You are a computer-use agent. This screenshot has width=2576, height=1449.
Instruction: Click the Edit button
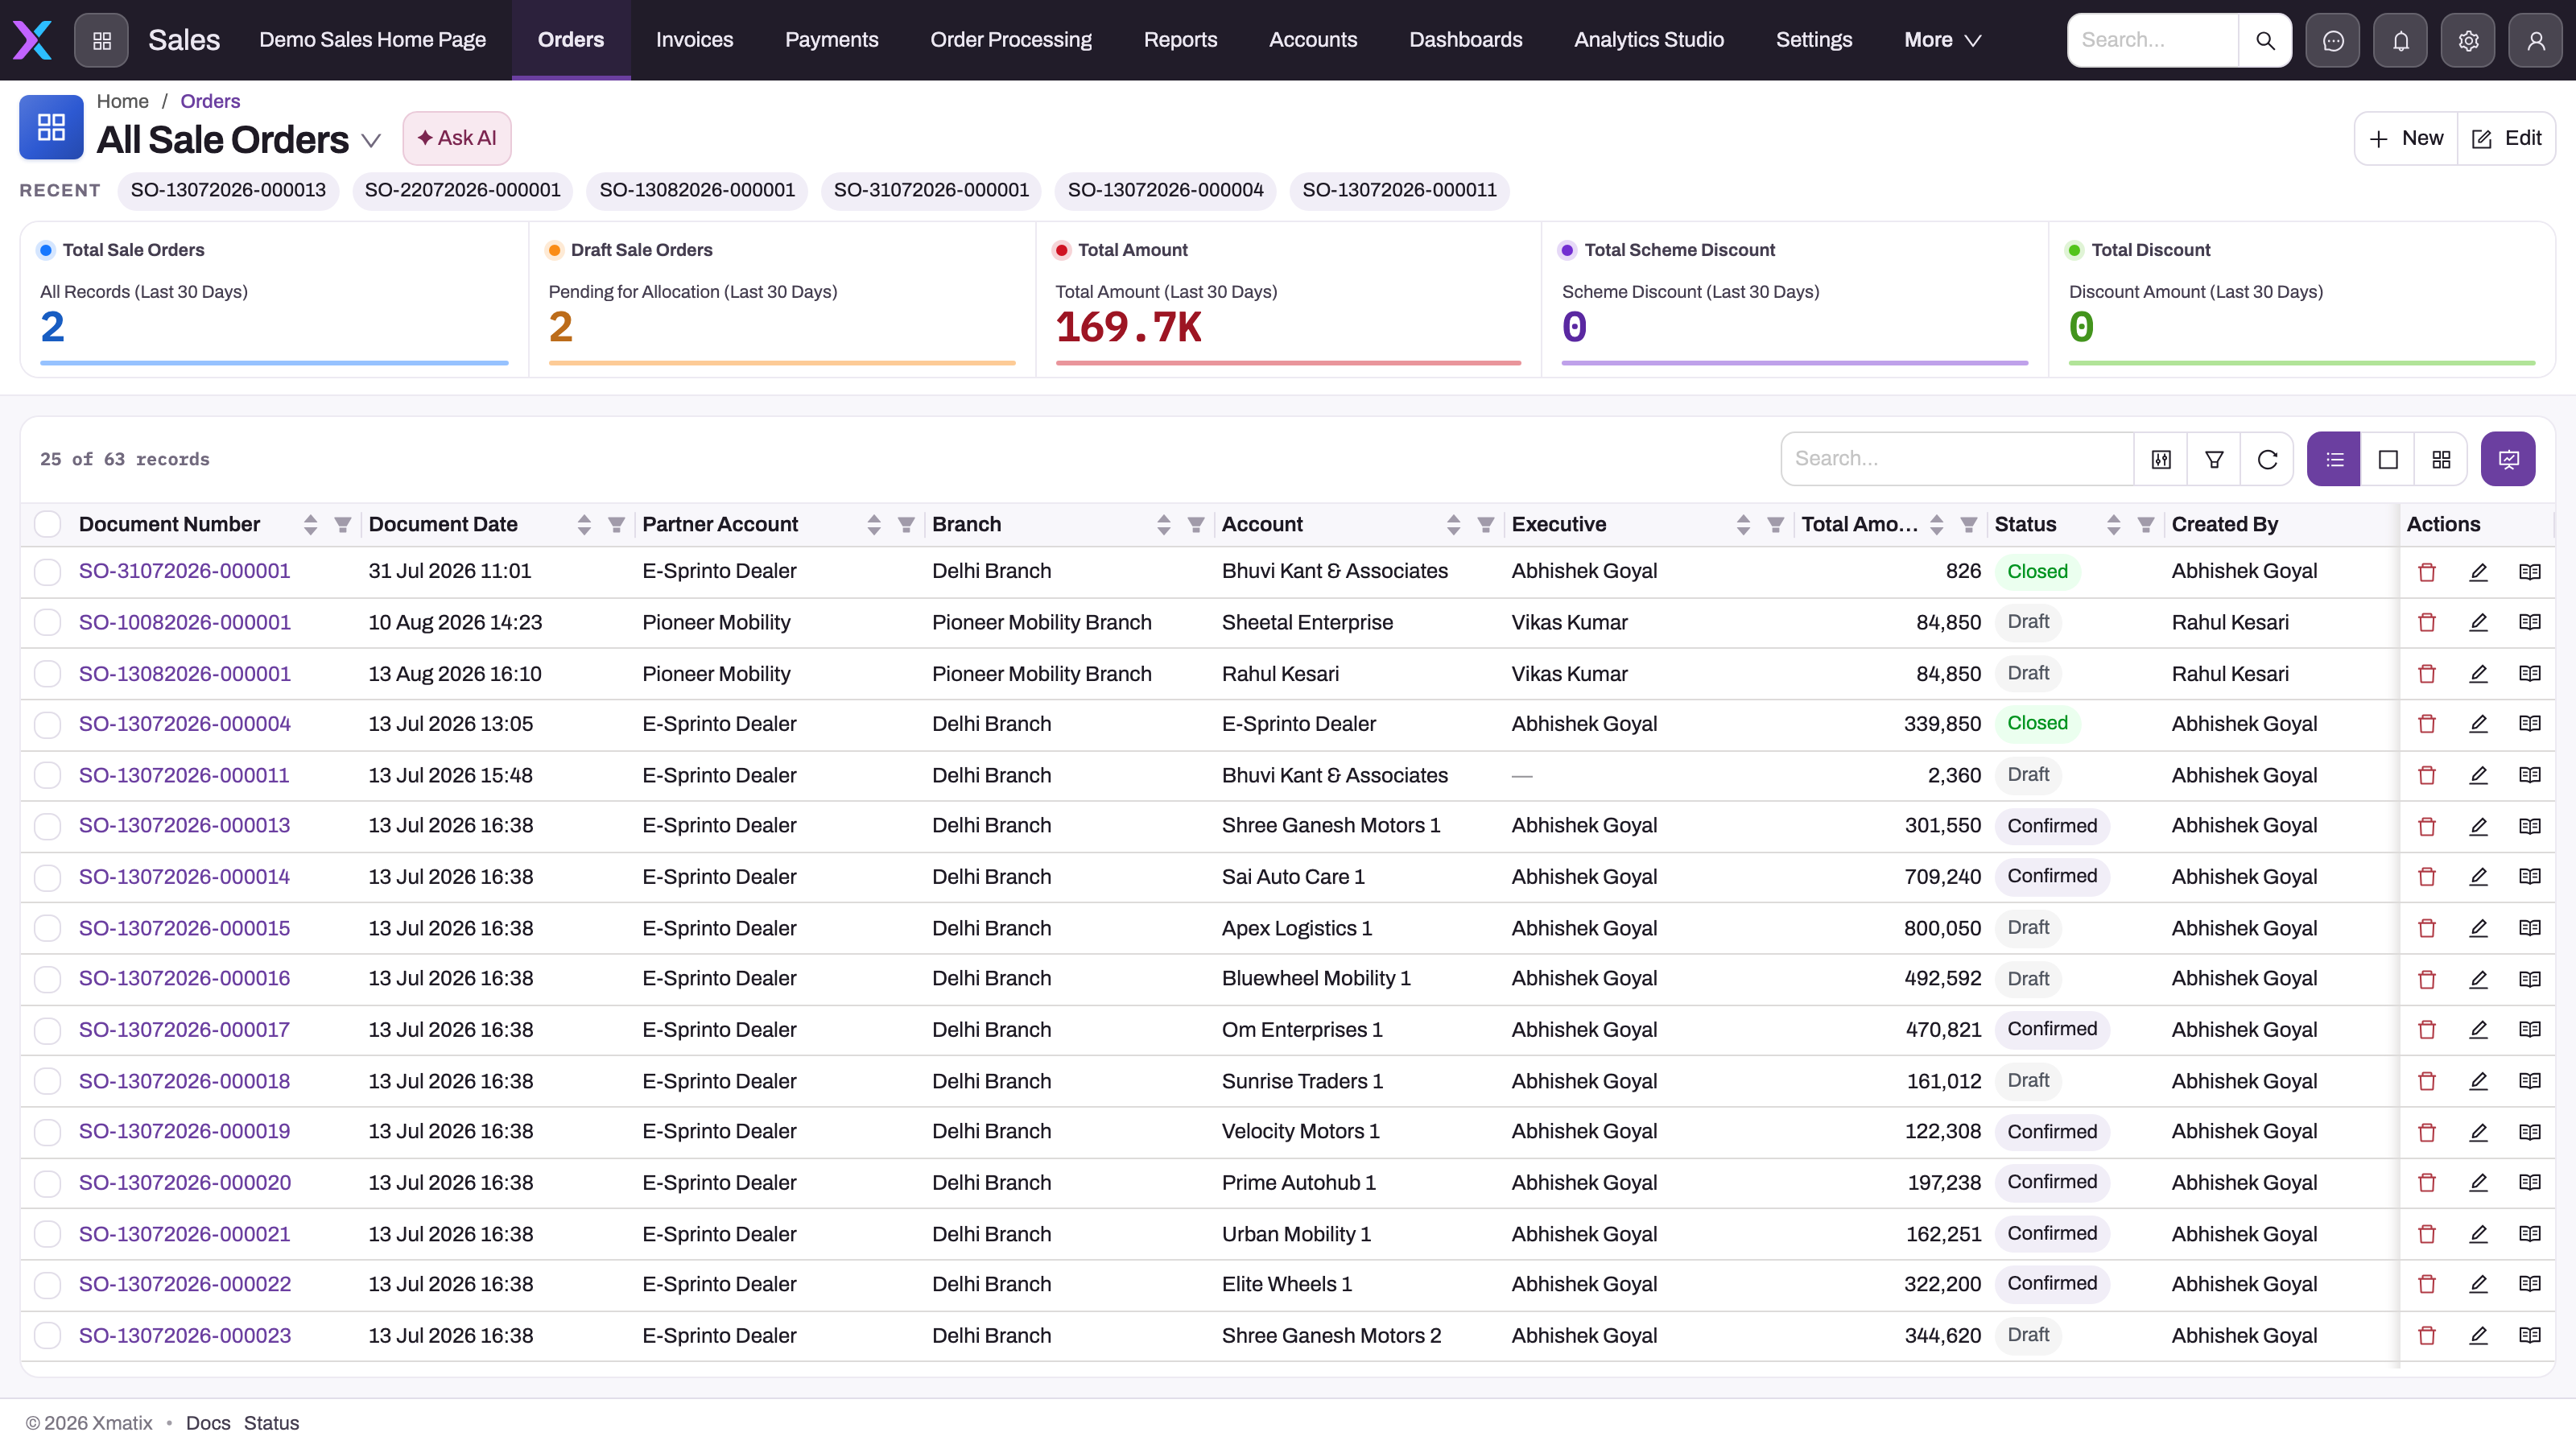point(2506,139)
